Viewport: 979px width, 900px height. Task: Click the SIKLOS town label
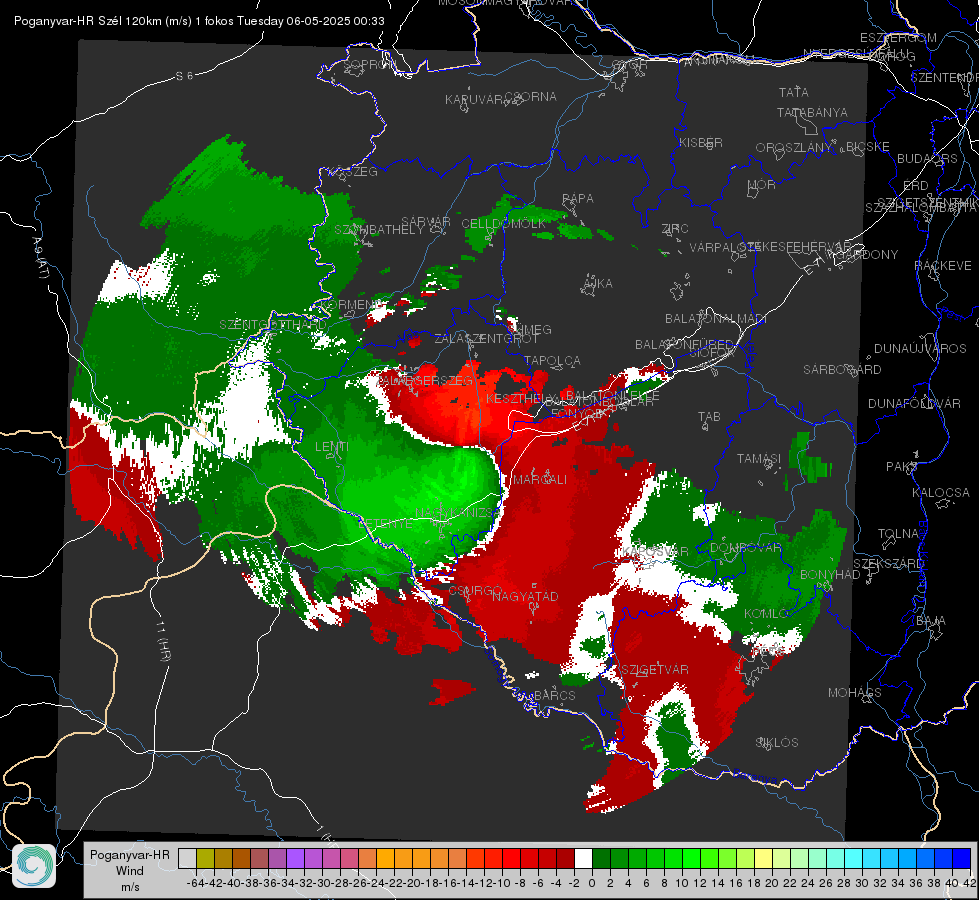point(777,743)
